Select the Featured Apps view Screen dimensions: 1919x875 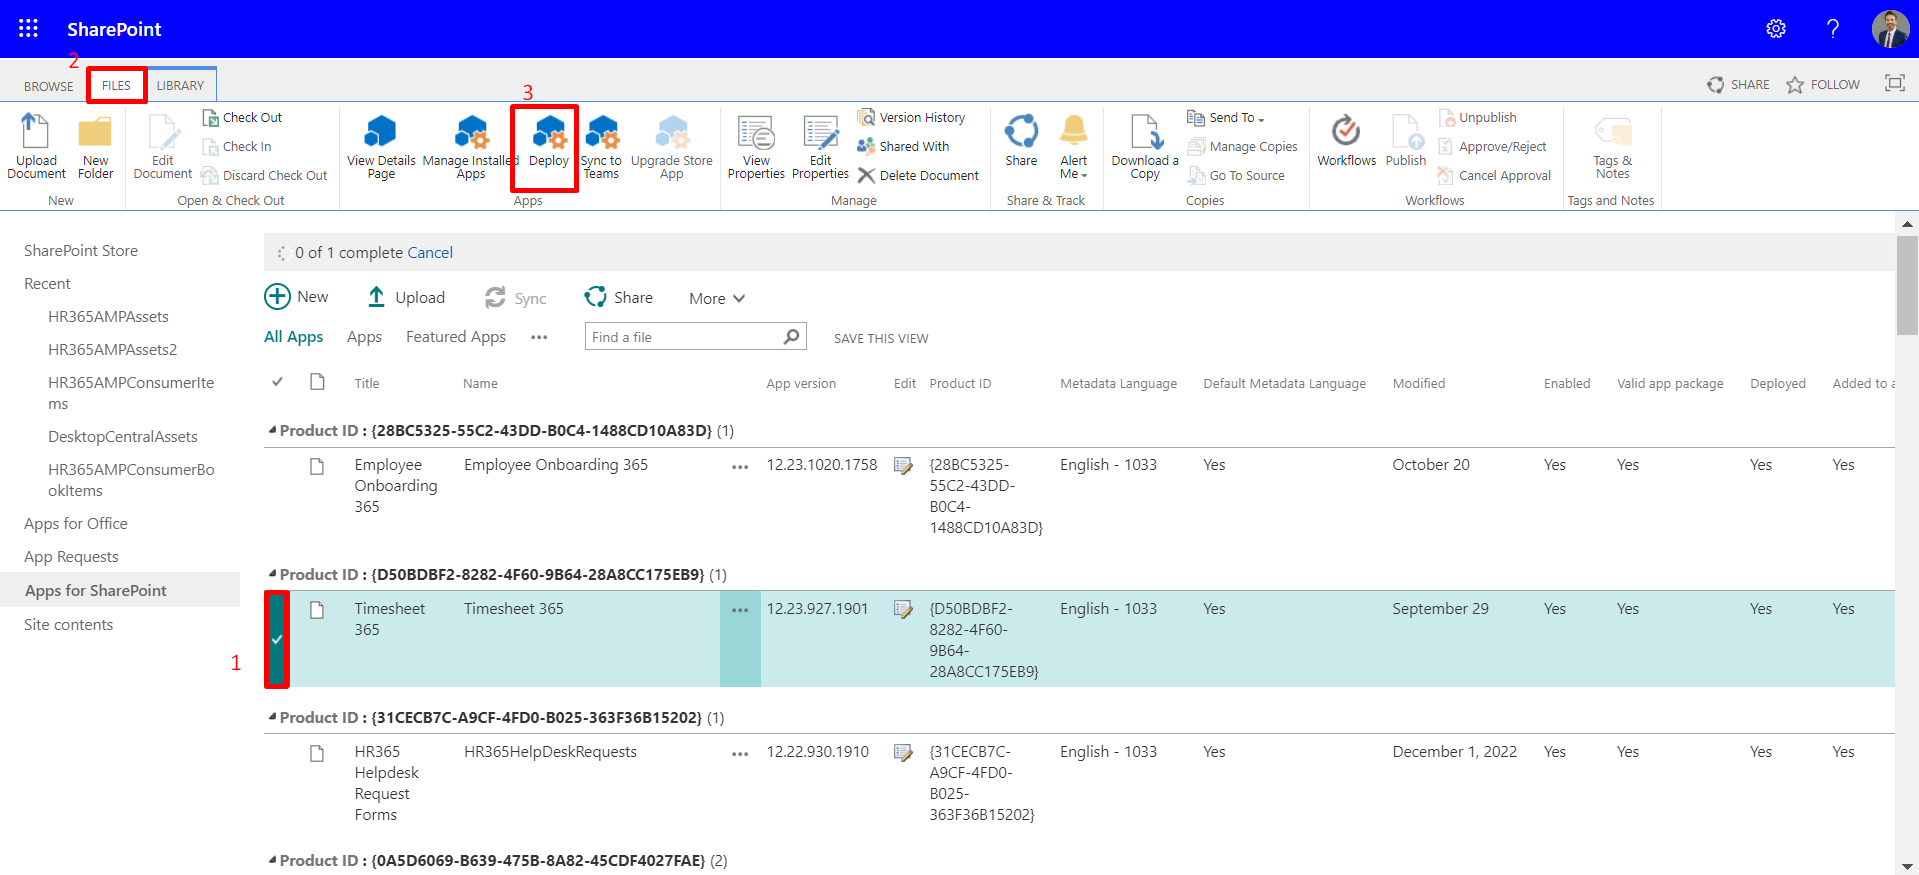click(456, 337)
